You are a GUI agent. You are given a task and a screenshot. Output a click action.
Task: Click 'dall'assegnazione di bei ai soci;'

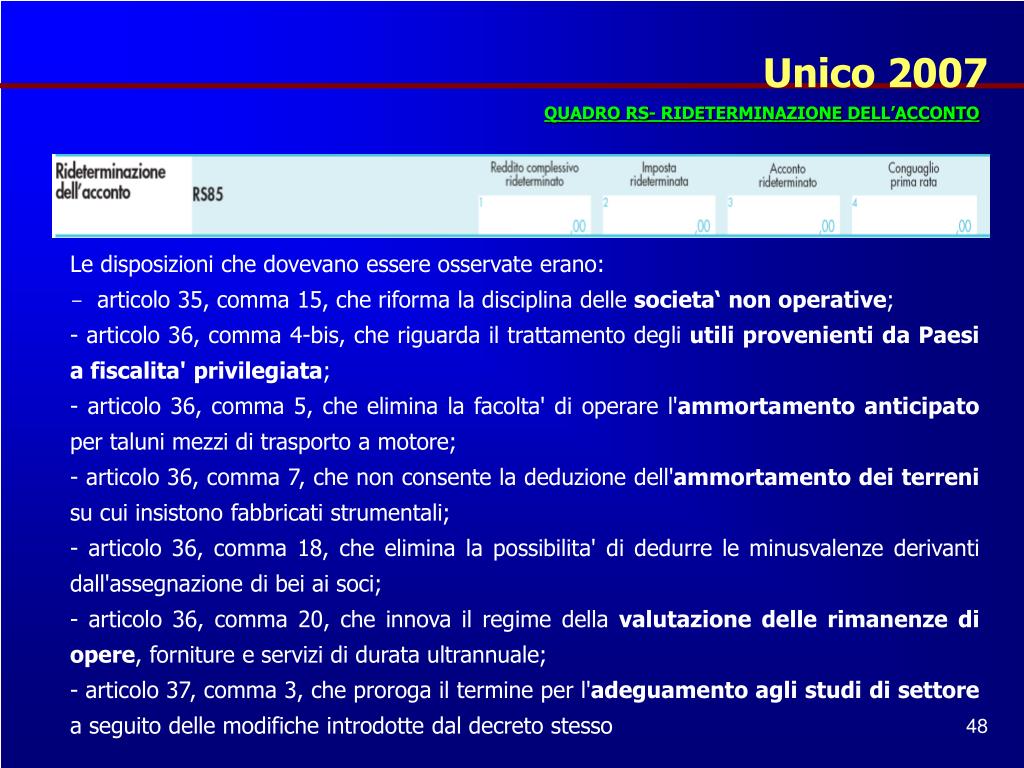(225, 583)
